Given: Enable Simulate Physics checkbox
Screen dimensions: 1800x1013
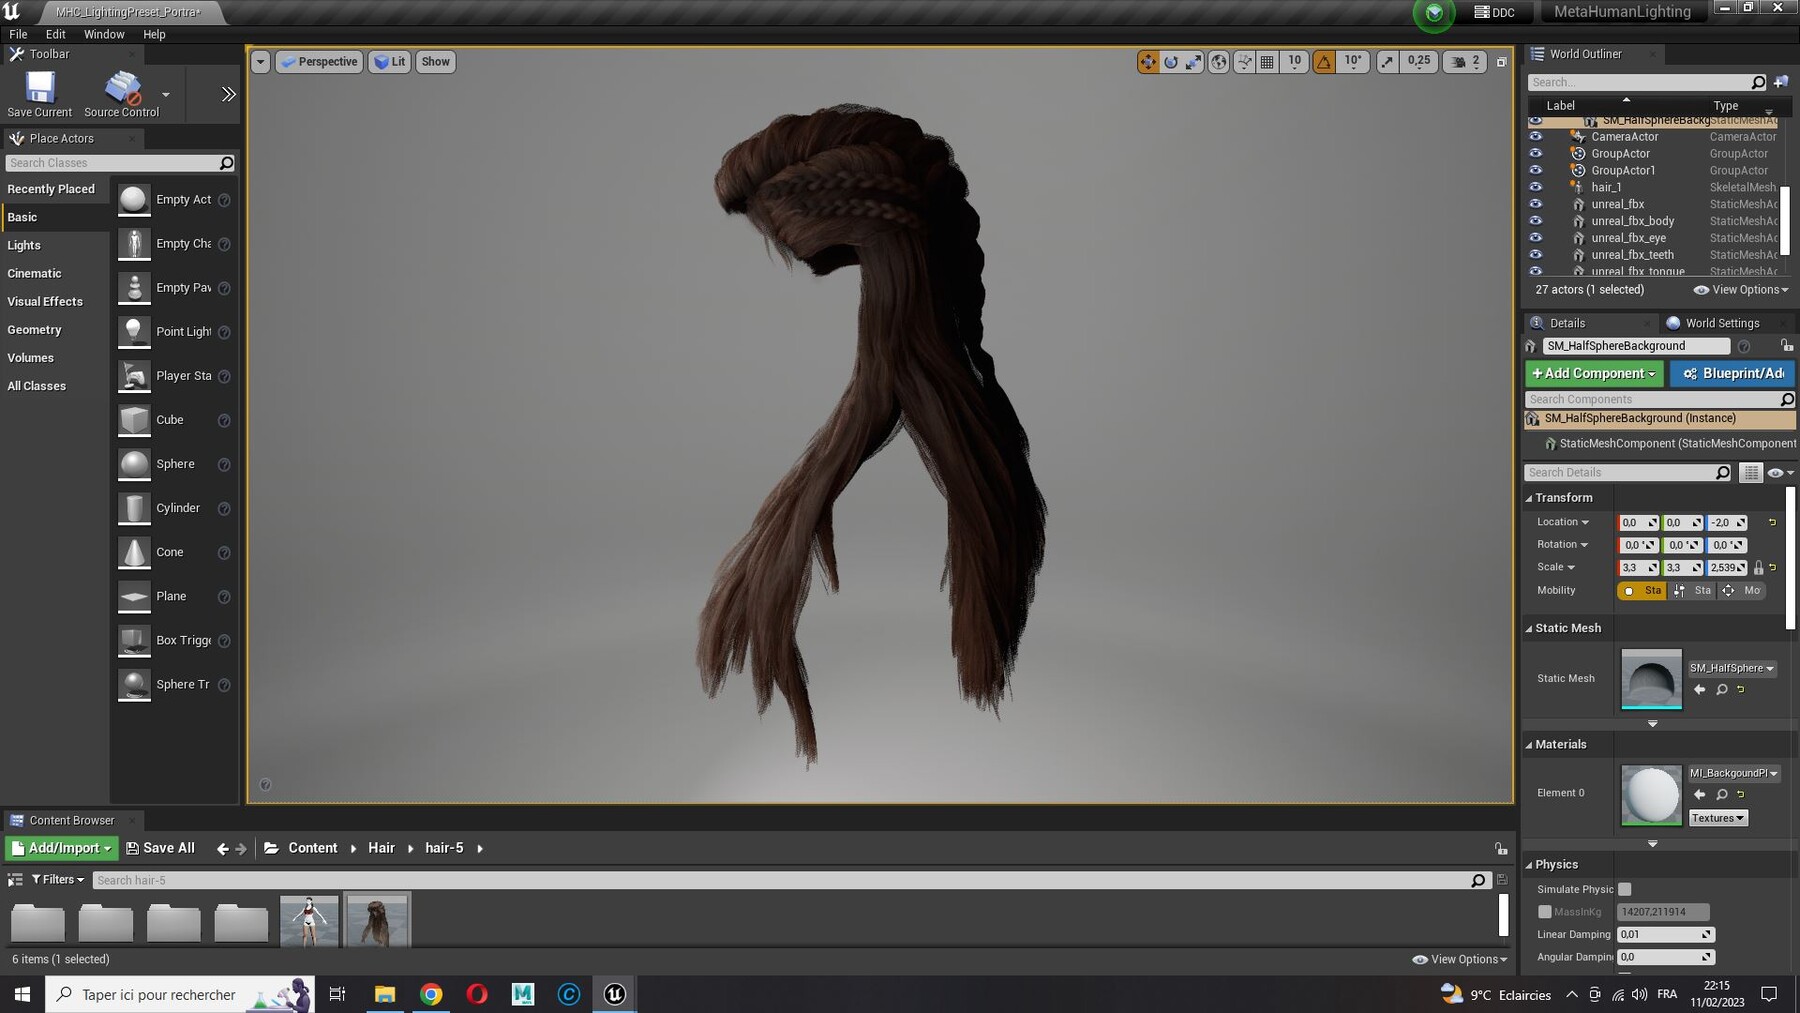Looking at the screenshot, I should [1625, 889].
